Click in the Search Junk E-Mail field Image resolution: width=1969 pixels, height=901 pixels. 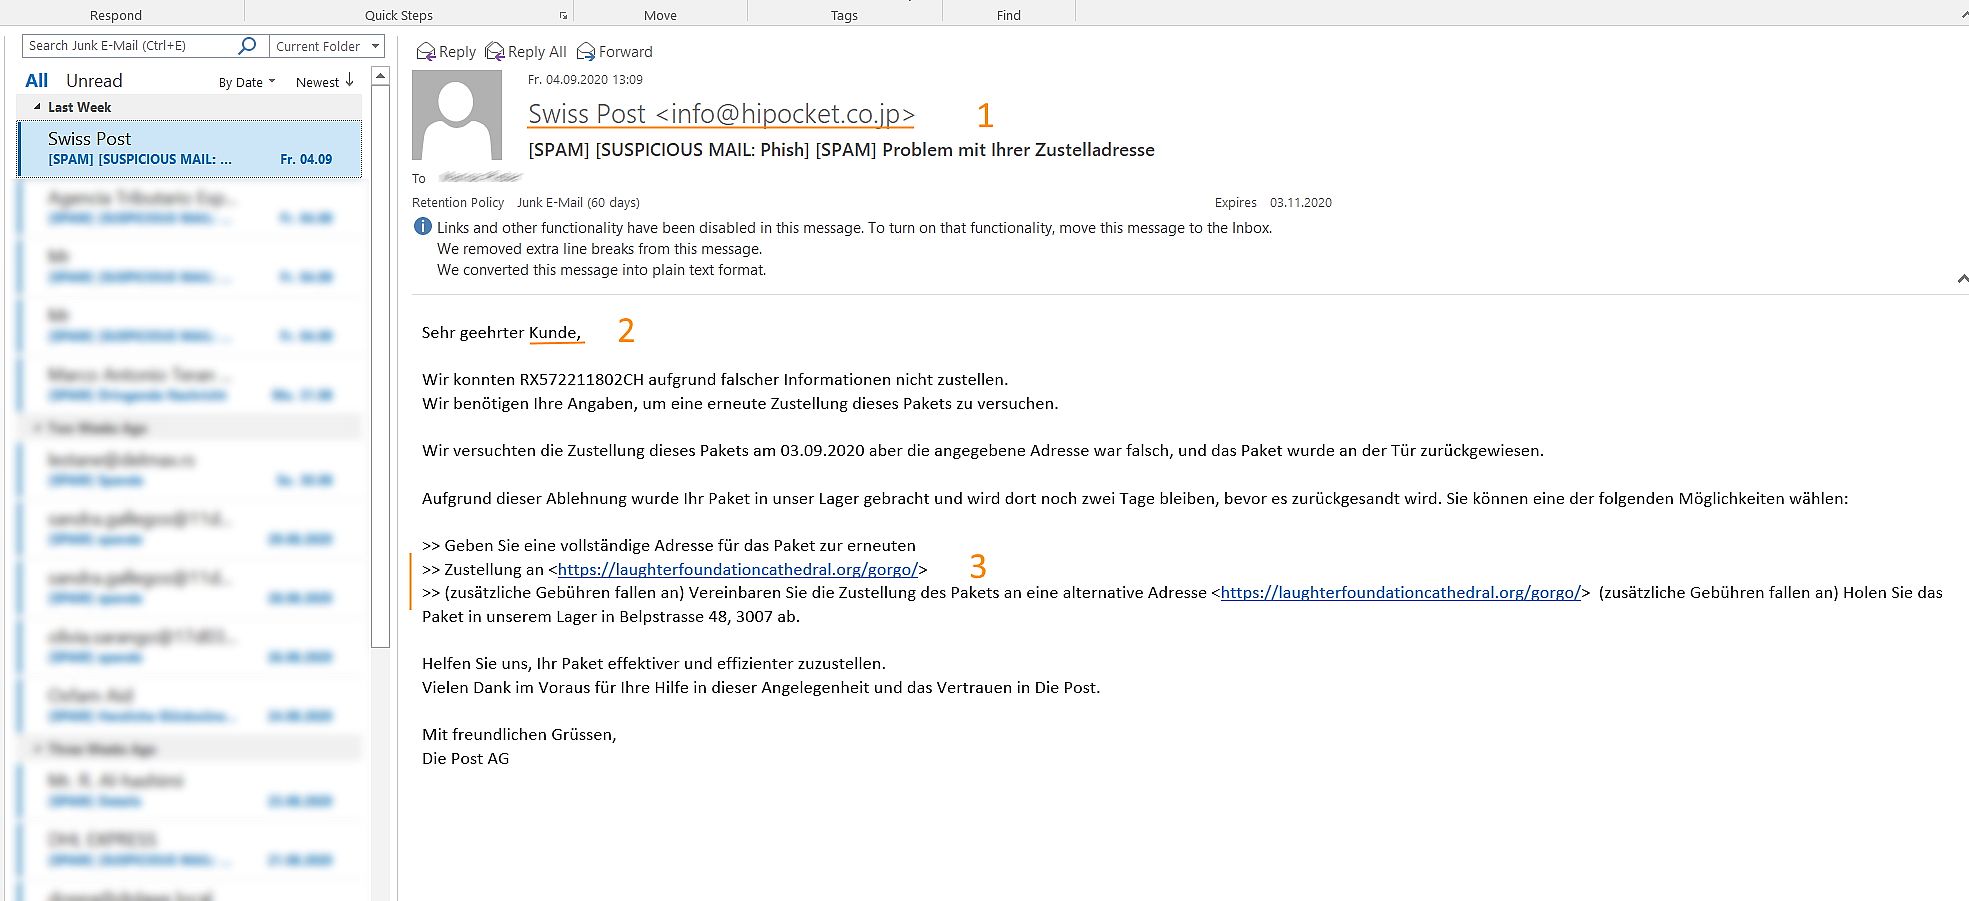click(130, 46)
